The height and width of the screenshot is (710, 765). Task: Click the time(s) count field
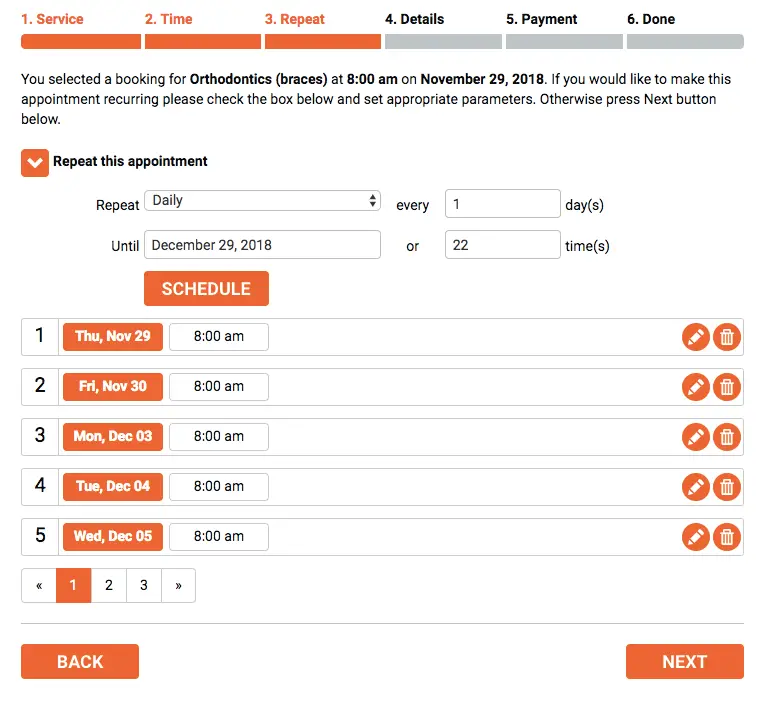click(x=503, y=244)
